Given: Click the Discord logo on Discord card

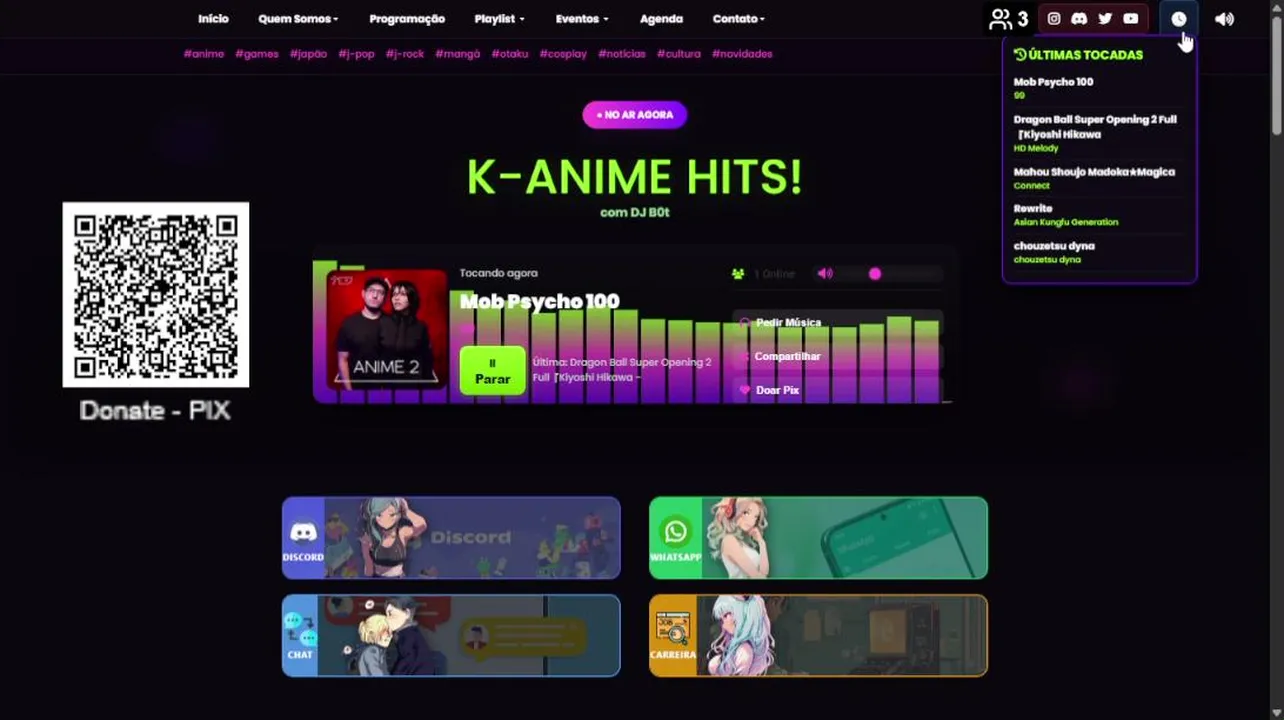Looking at the screenshot, I should click(303, 533).
